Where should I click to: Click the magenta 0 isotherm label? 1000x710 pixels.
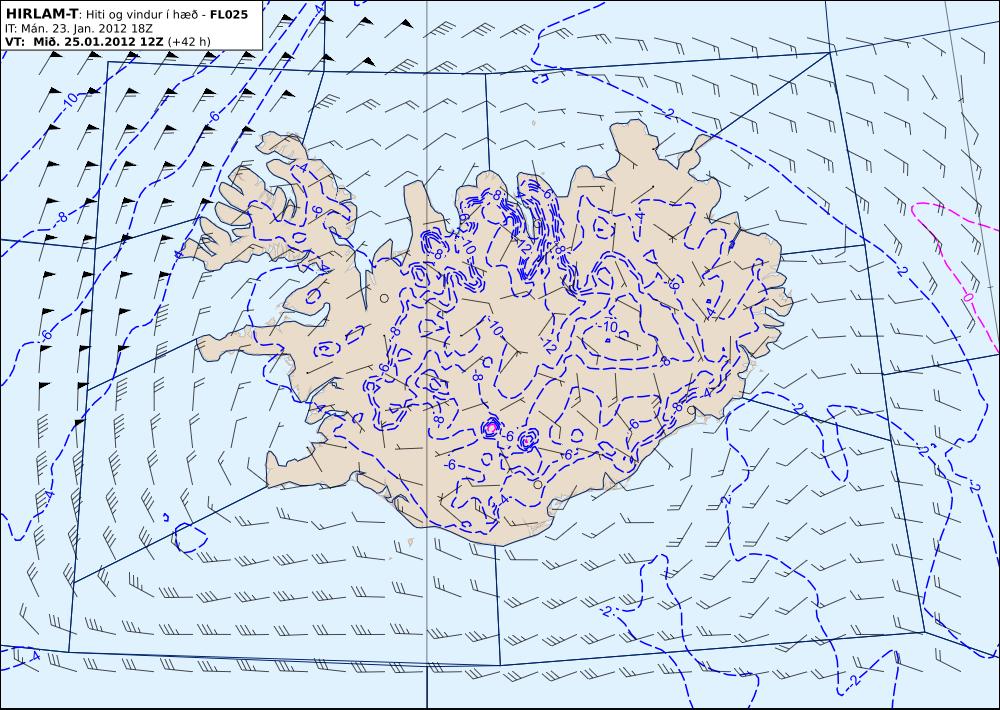pyautogui.click(x=968, y=298)
